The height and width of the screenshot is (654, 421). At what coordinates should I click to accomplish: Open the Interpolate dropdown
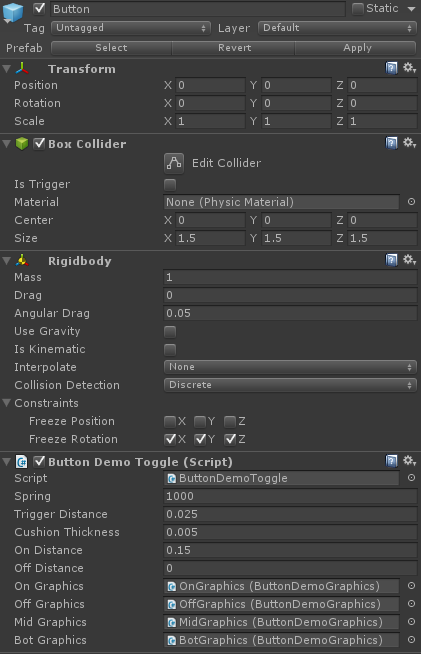[290, 367]
